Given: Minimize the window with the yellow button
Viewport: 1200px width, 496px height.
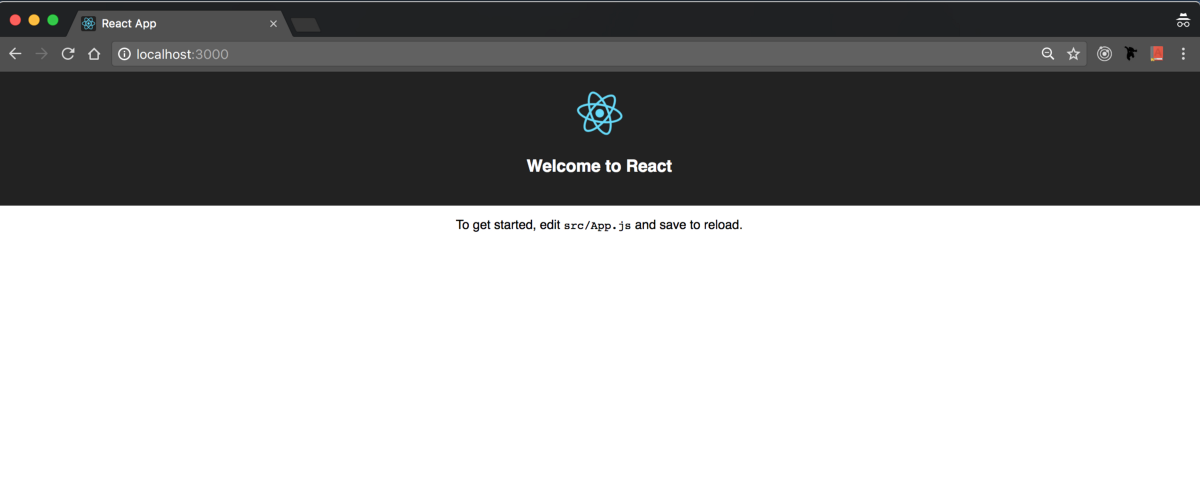Looking at the screenshot, I should (34, 20).
